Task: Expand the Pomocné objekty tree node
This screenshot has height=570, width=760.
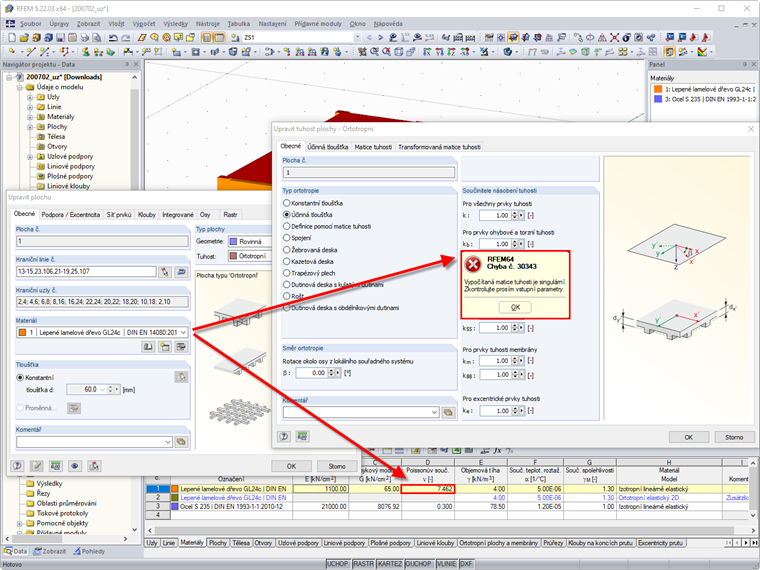Action: pos(20,523)
